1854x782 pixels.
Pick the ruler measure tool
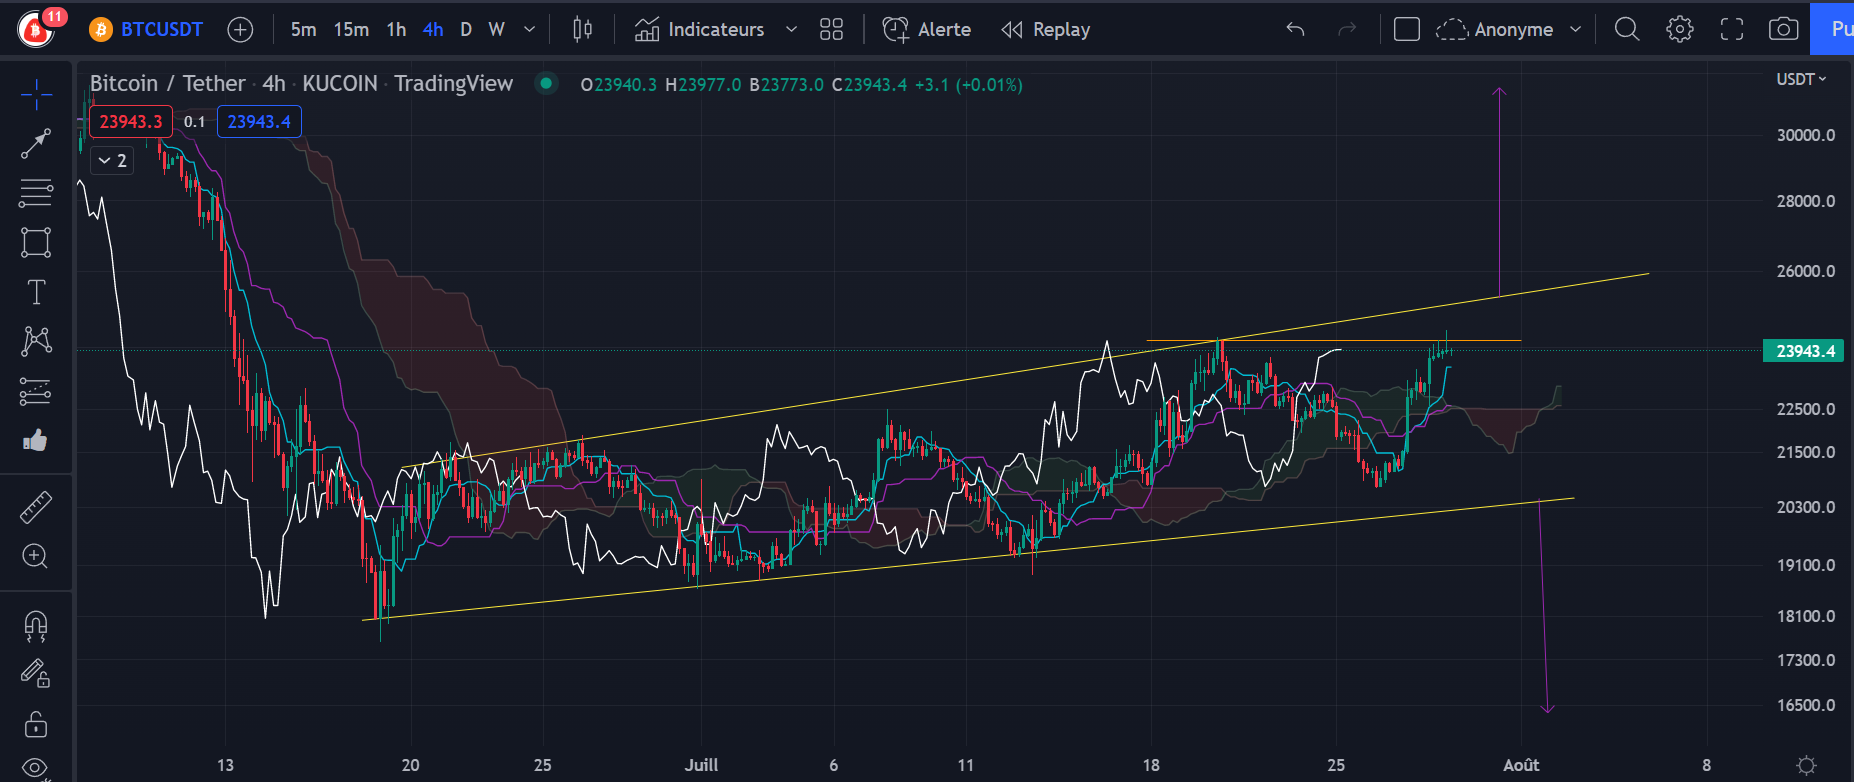point(36,508)
